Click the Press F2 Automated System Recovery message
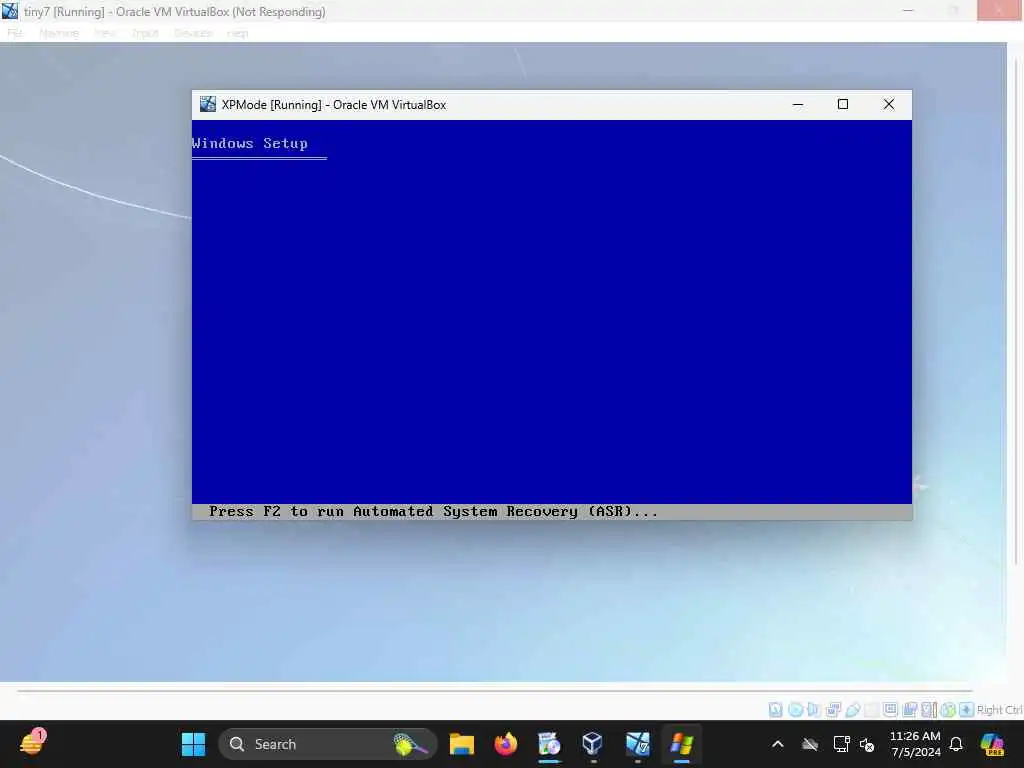This screenshot has width=1024, height=768. tap(433, 511)
